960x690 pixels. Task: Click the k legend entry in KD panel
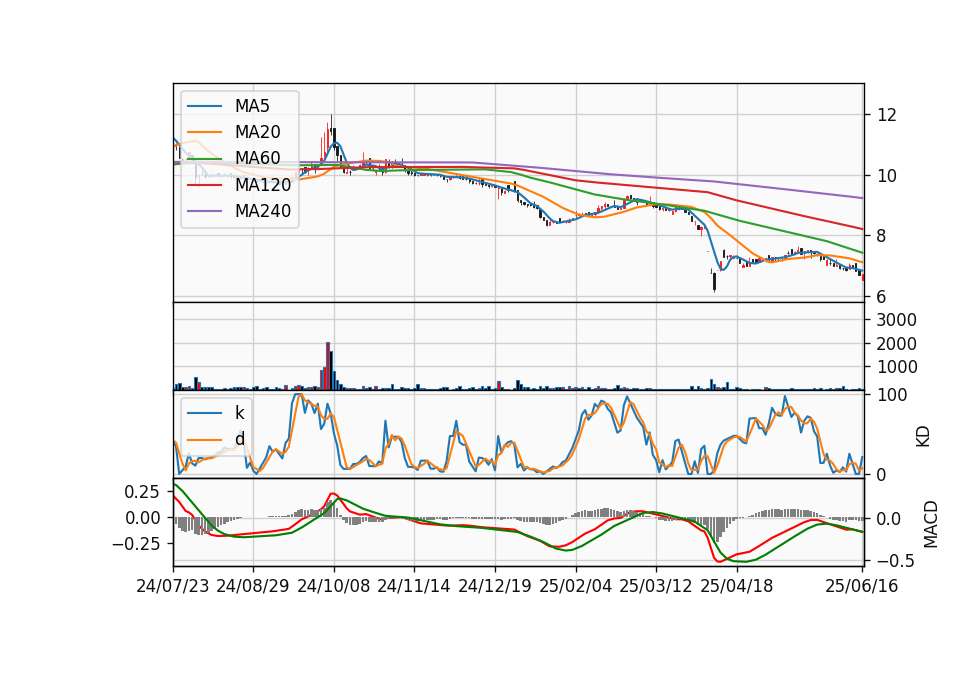[239, 413]
